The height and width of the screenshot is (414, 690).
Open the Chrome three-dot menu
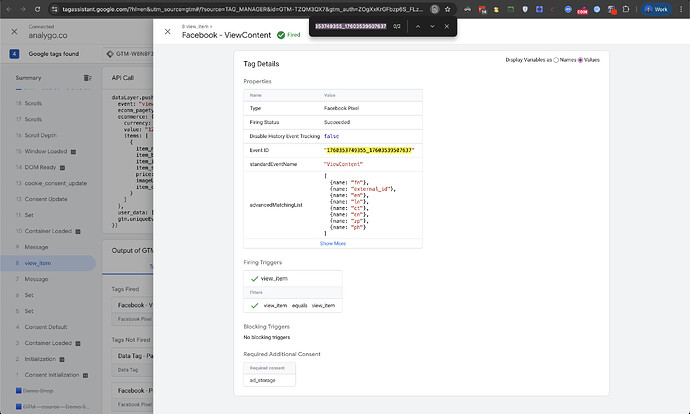(681, 9)
